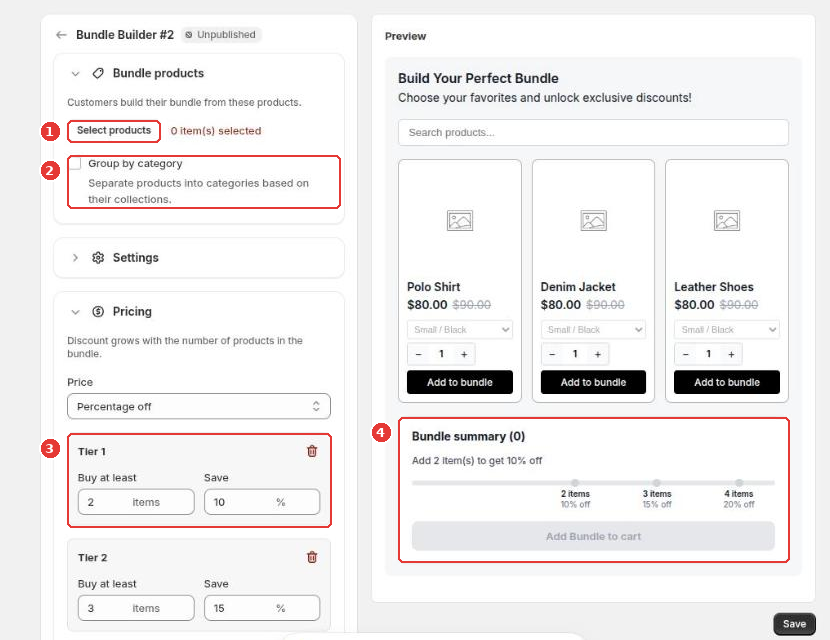Click Polo Shirt quantity value field
Viewport: 830px width, 640px height.
pos(441,354)
